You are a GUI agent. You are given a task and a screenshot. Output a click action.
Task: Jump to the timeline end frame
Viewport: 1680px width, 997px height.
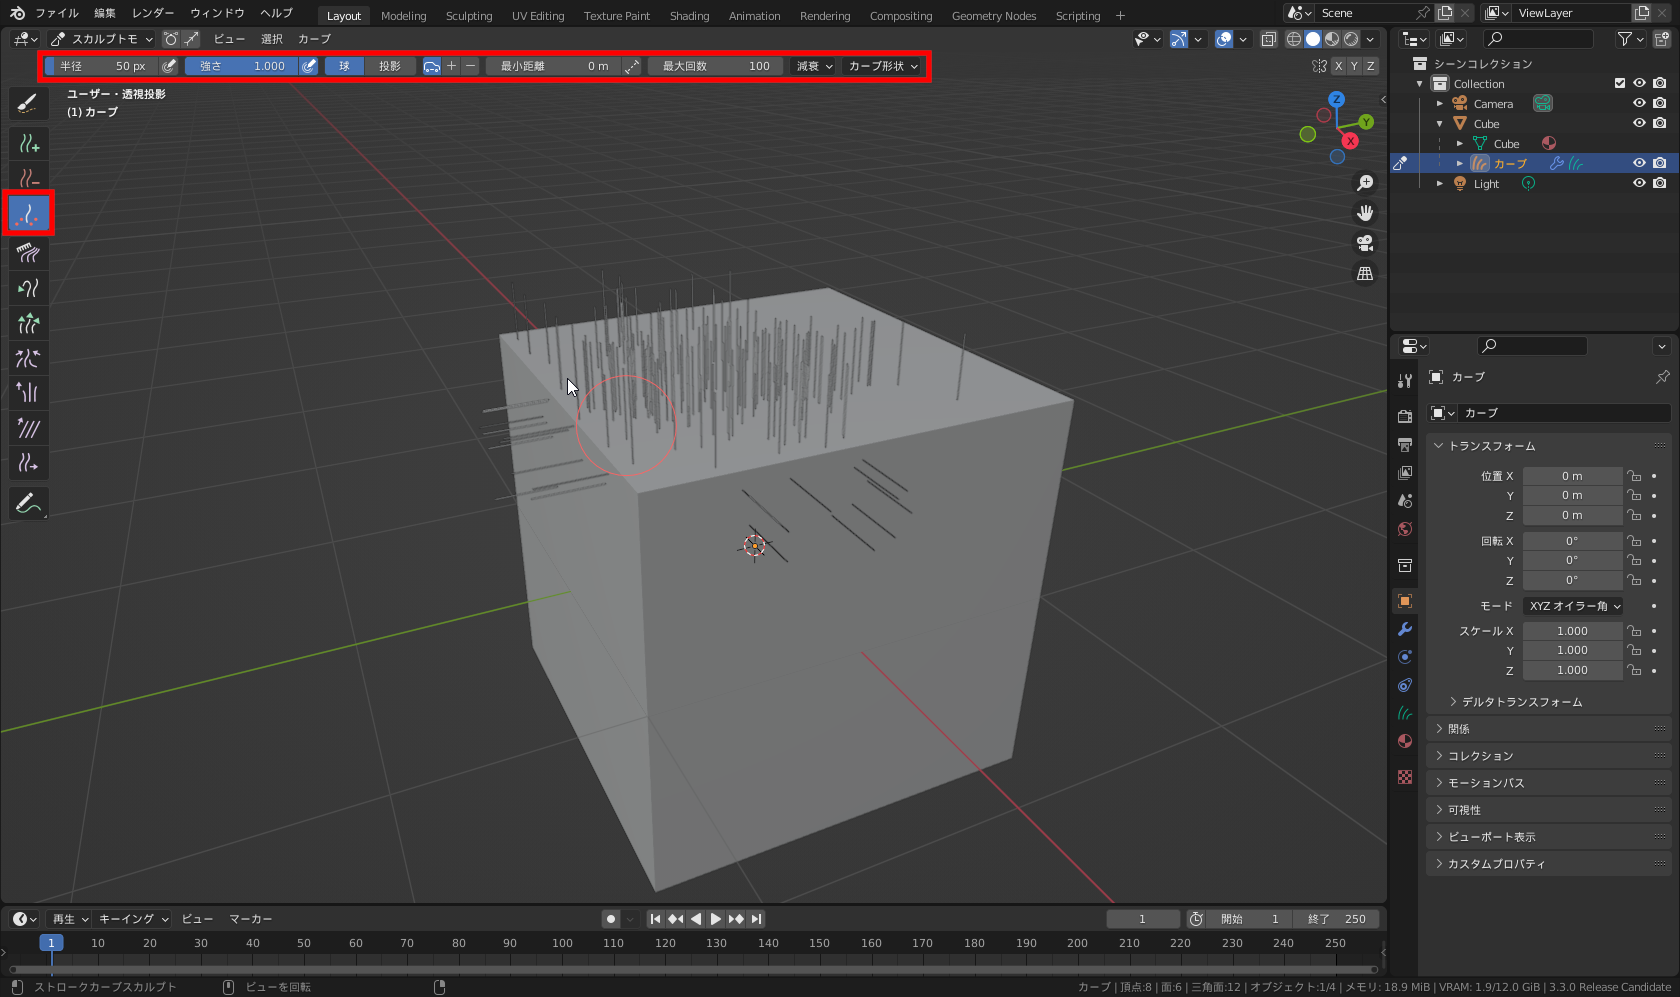(756, 919)
